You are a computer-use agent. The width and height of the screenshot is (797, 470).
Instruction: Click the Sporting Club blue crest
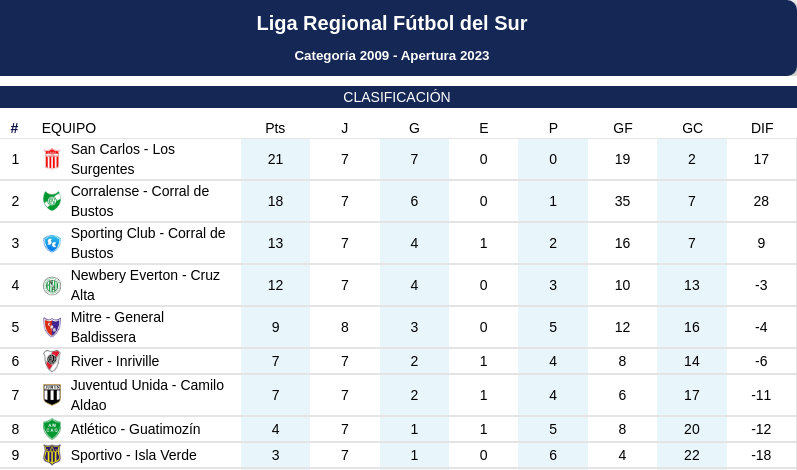[52, 243]
